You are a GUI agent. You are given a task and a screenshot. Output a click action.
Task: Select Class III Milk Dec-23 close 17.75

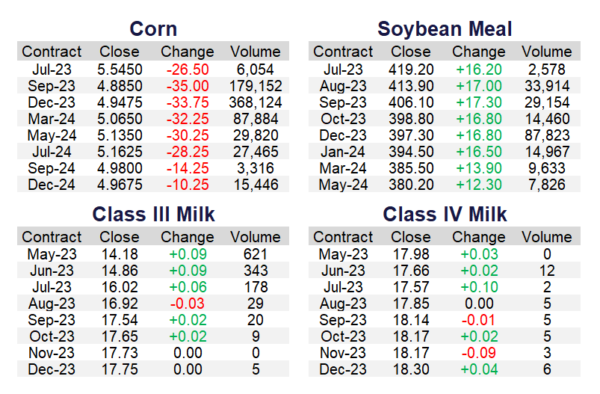pos(119,370)
